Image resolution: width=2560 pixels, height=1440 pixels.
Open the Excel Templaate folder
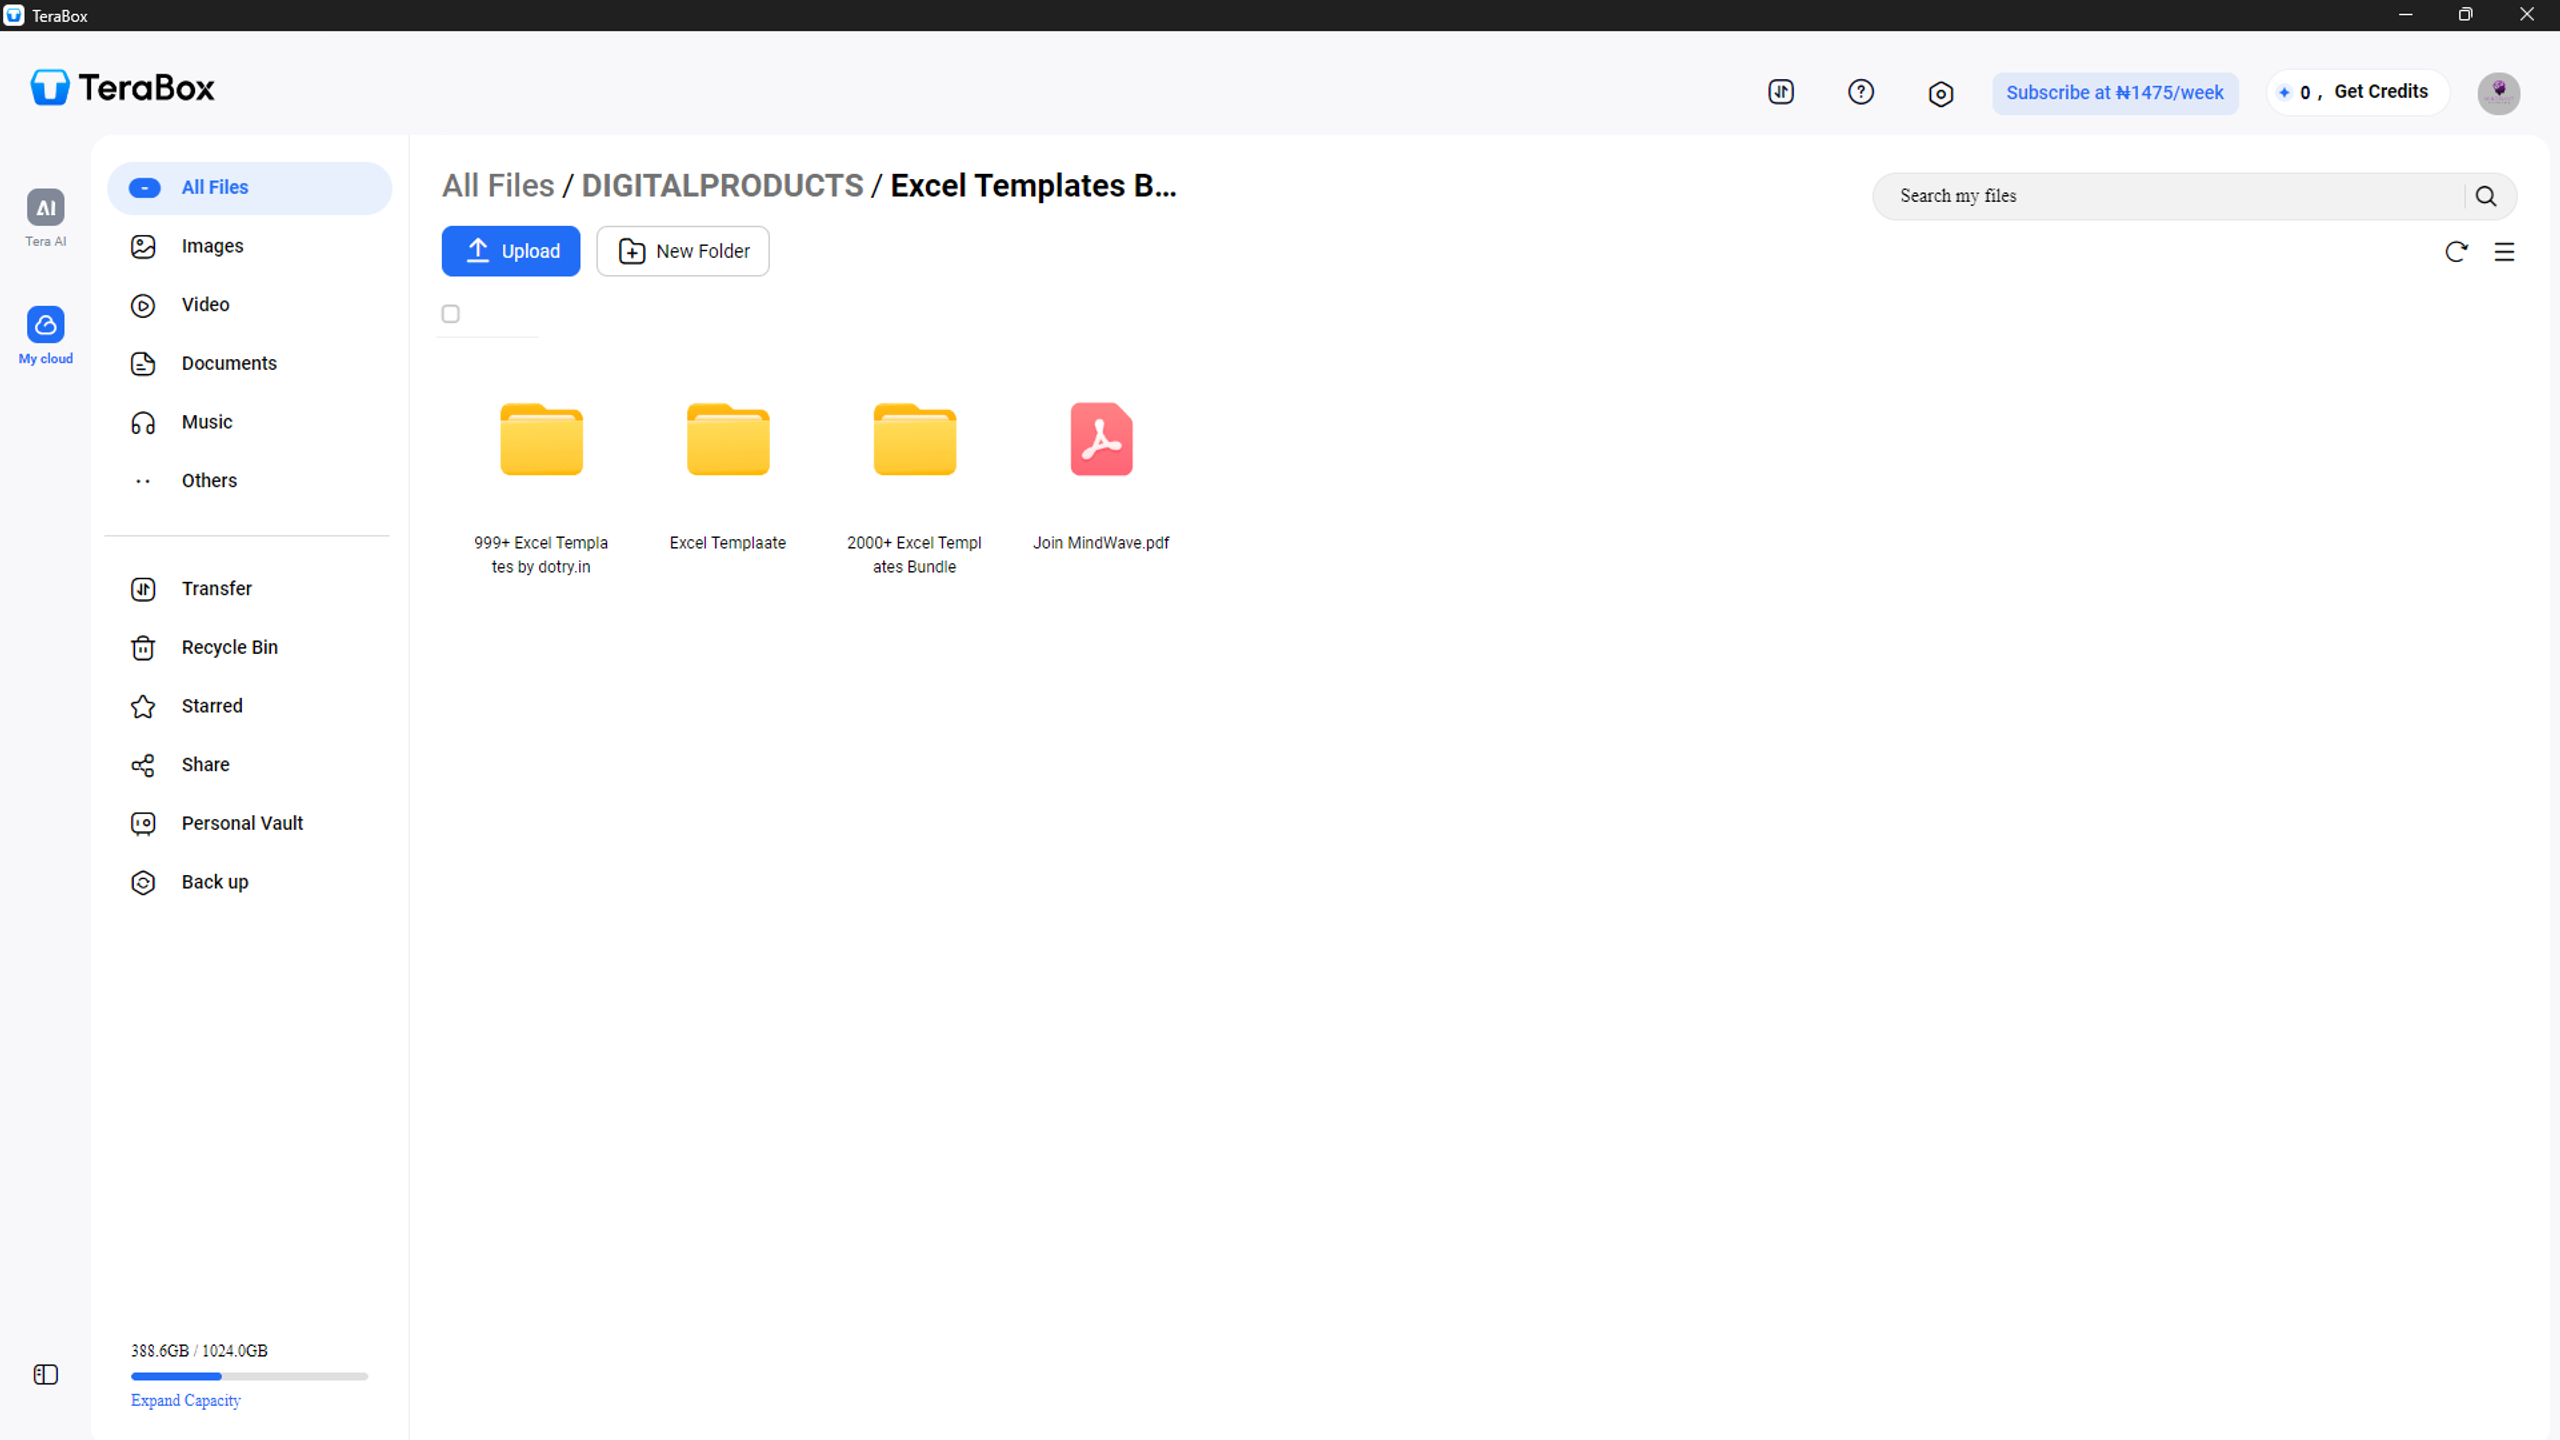728,478
